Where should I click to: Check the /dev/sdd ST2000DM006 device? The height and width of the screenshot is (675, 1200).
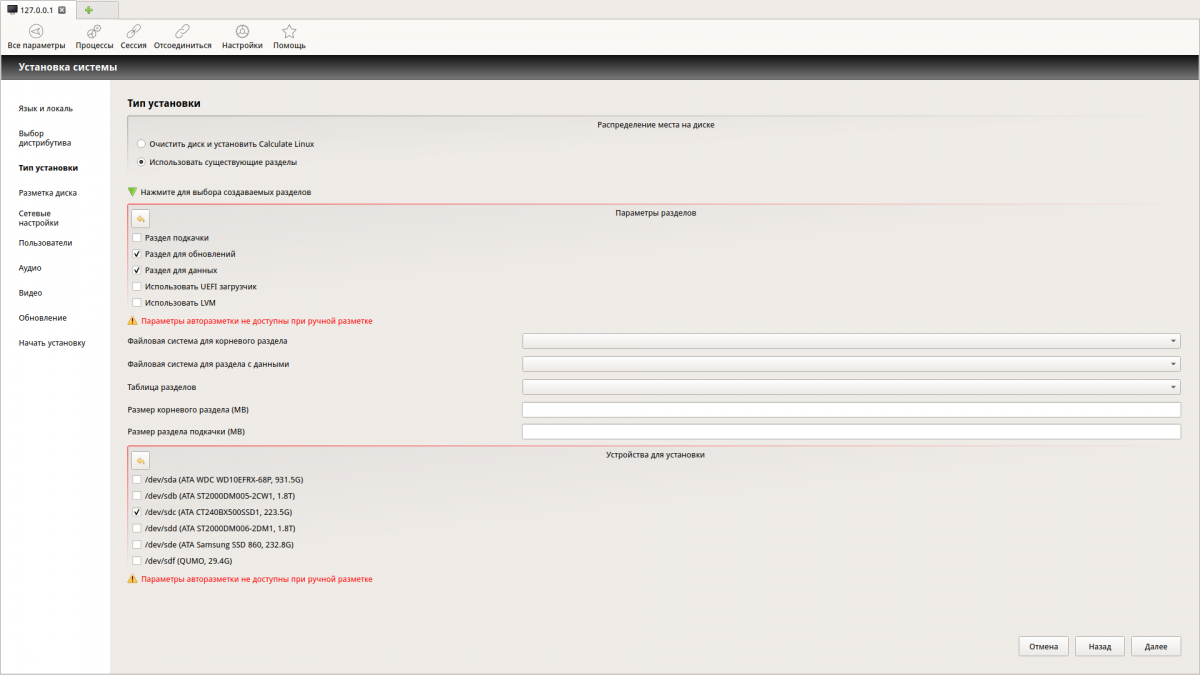tap(136, 528)
